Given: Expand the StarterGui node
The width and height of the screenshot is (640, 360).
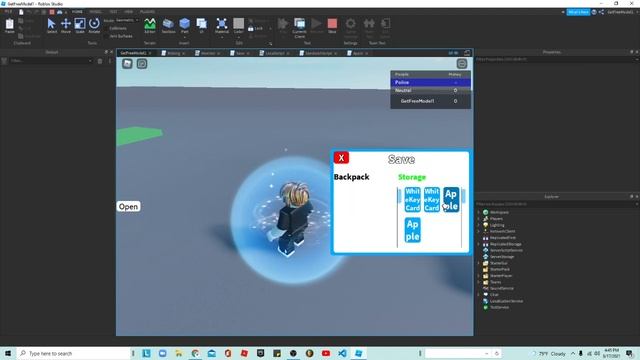Looking at the screenshot, I should [479, 263].
